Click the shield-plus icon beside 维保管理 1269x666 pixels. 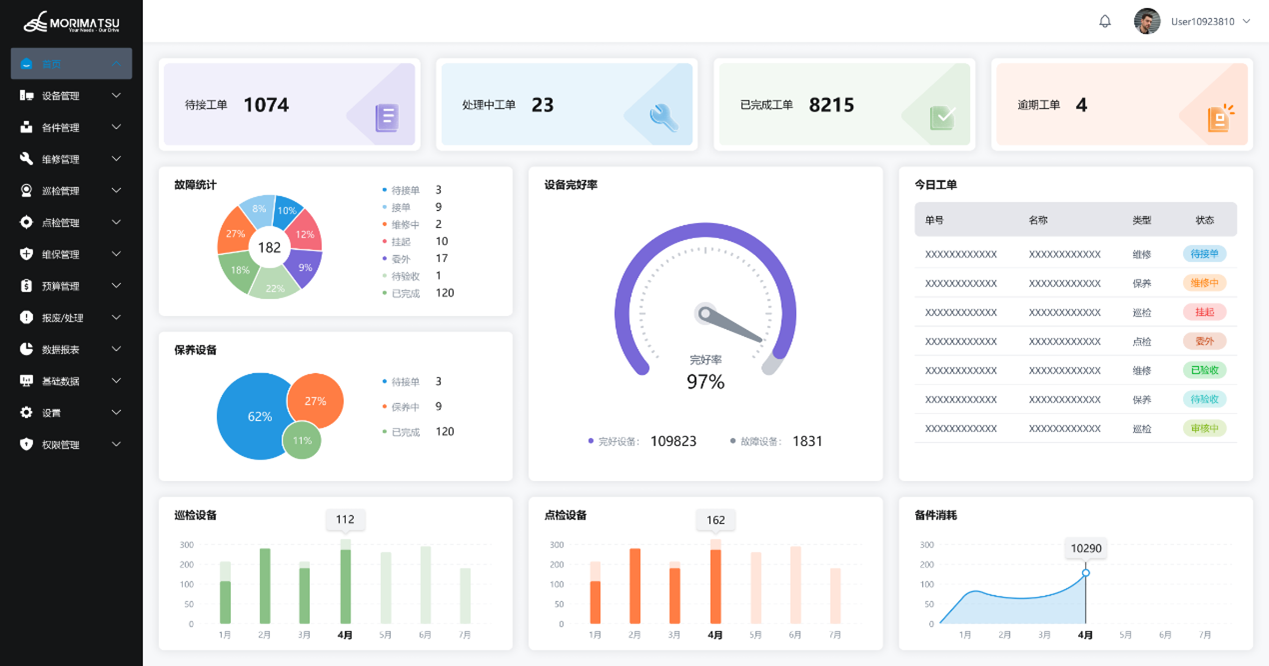pyautogui.click(x=27, y=254)
